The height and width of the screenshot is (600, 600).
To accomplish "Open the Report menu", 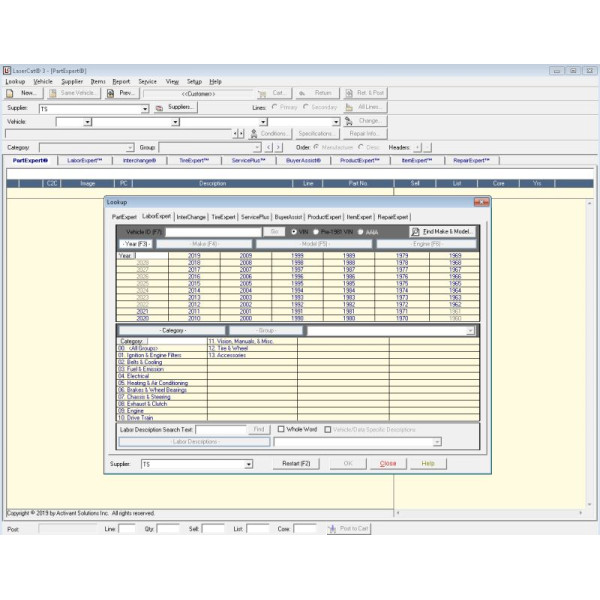I will point(121,81).
